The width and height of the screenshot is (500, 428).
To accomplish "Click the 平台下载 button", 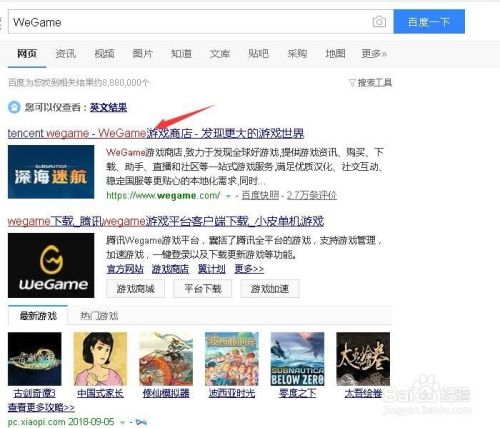I will tap(203, 289).
